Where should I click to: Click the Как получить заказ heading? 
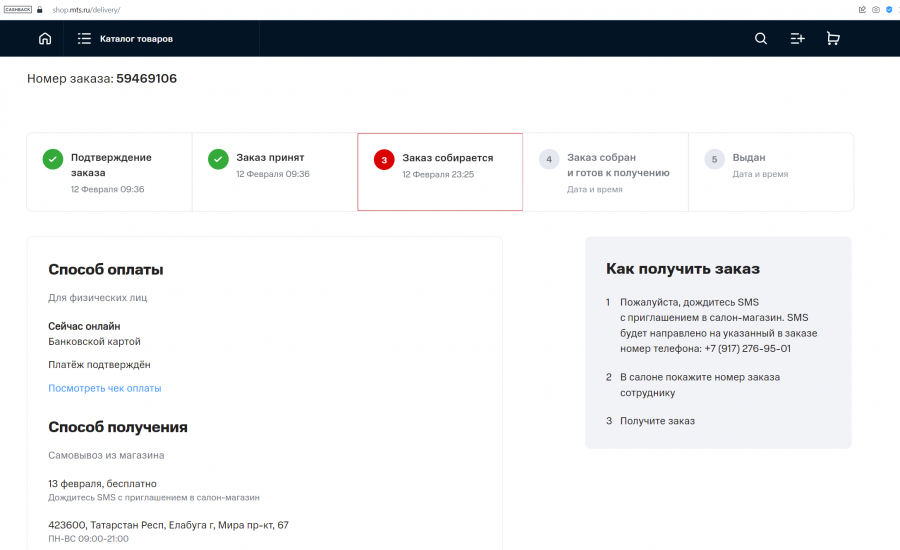pyautogui.click(x=683, y=269)
